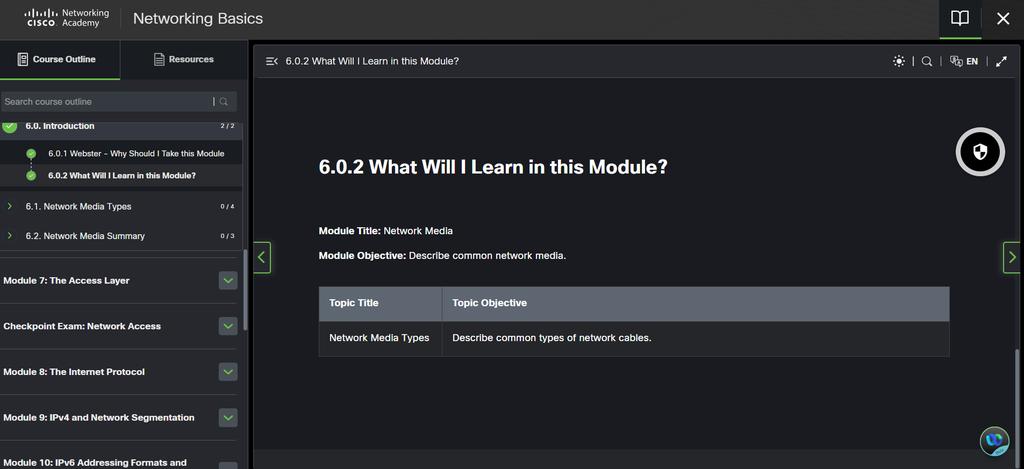Viewport: 1024px width, 469px height.
Task: Click the Topic Objective column header
Action: 696,303
